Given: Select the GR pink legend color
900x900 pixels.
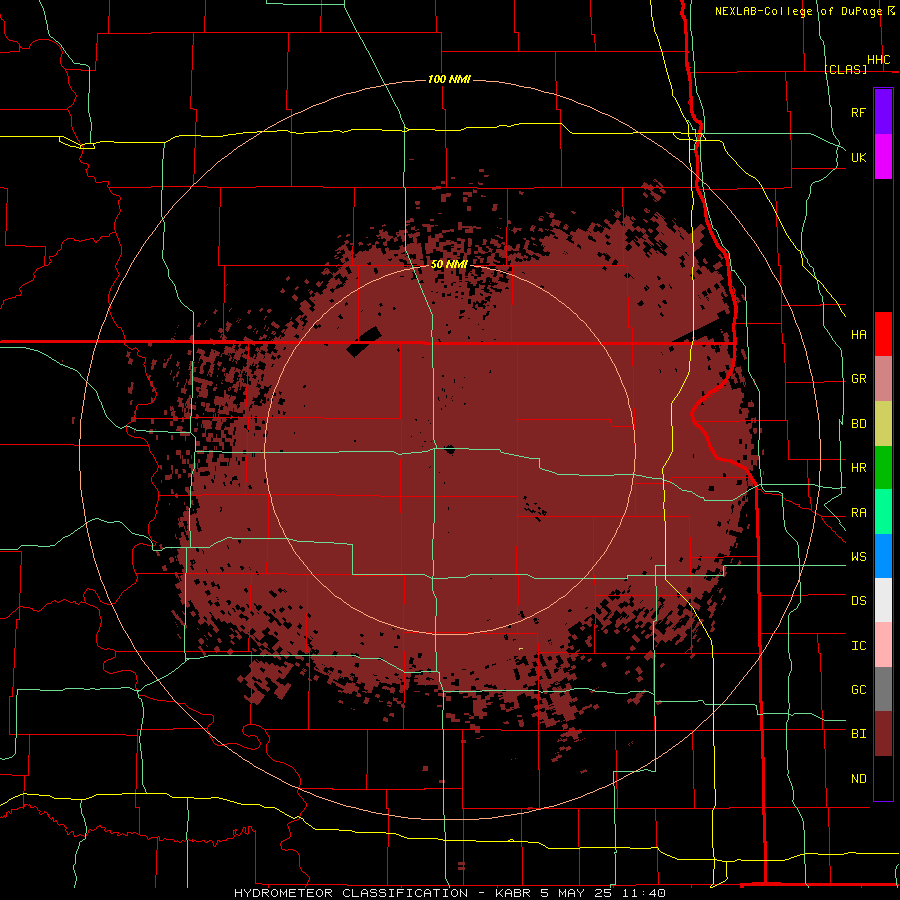Looking at the screenshot, I should click(x=883, y=379).
